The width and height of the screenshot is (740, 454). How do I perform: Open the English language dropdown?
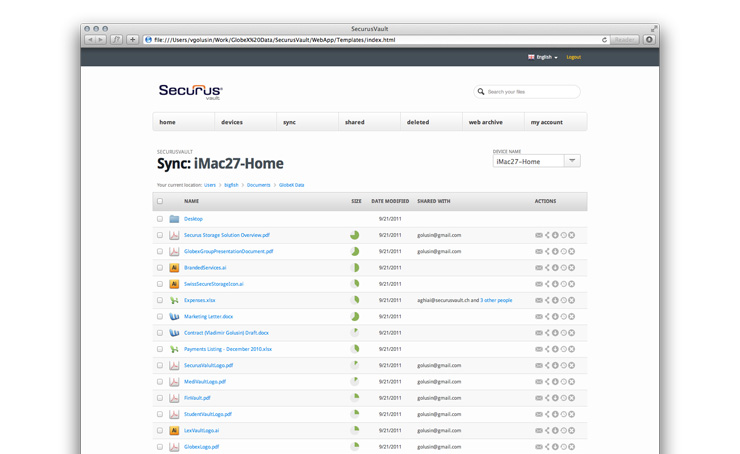click(543, 57)
